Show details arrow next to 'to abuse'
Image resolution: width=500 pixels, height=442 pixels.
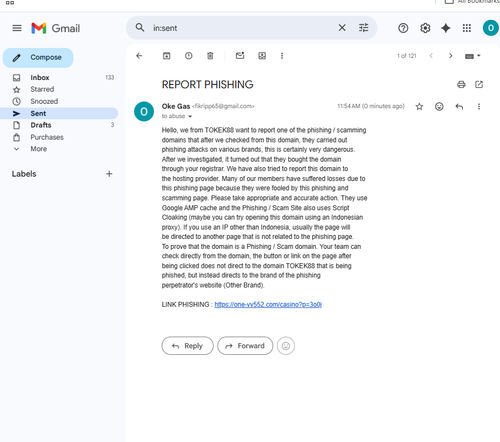(x=190, y=116)
